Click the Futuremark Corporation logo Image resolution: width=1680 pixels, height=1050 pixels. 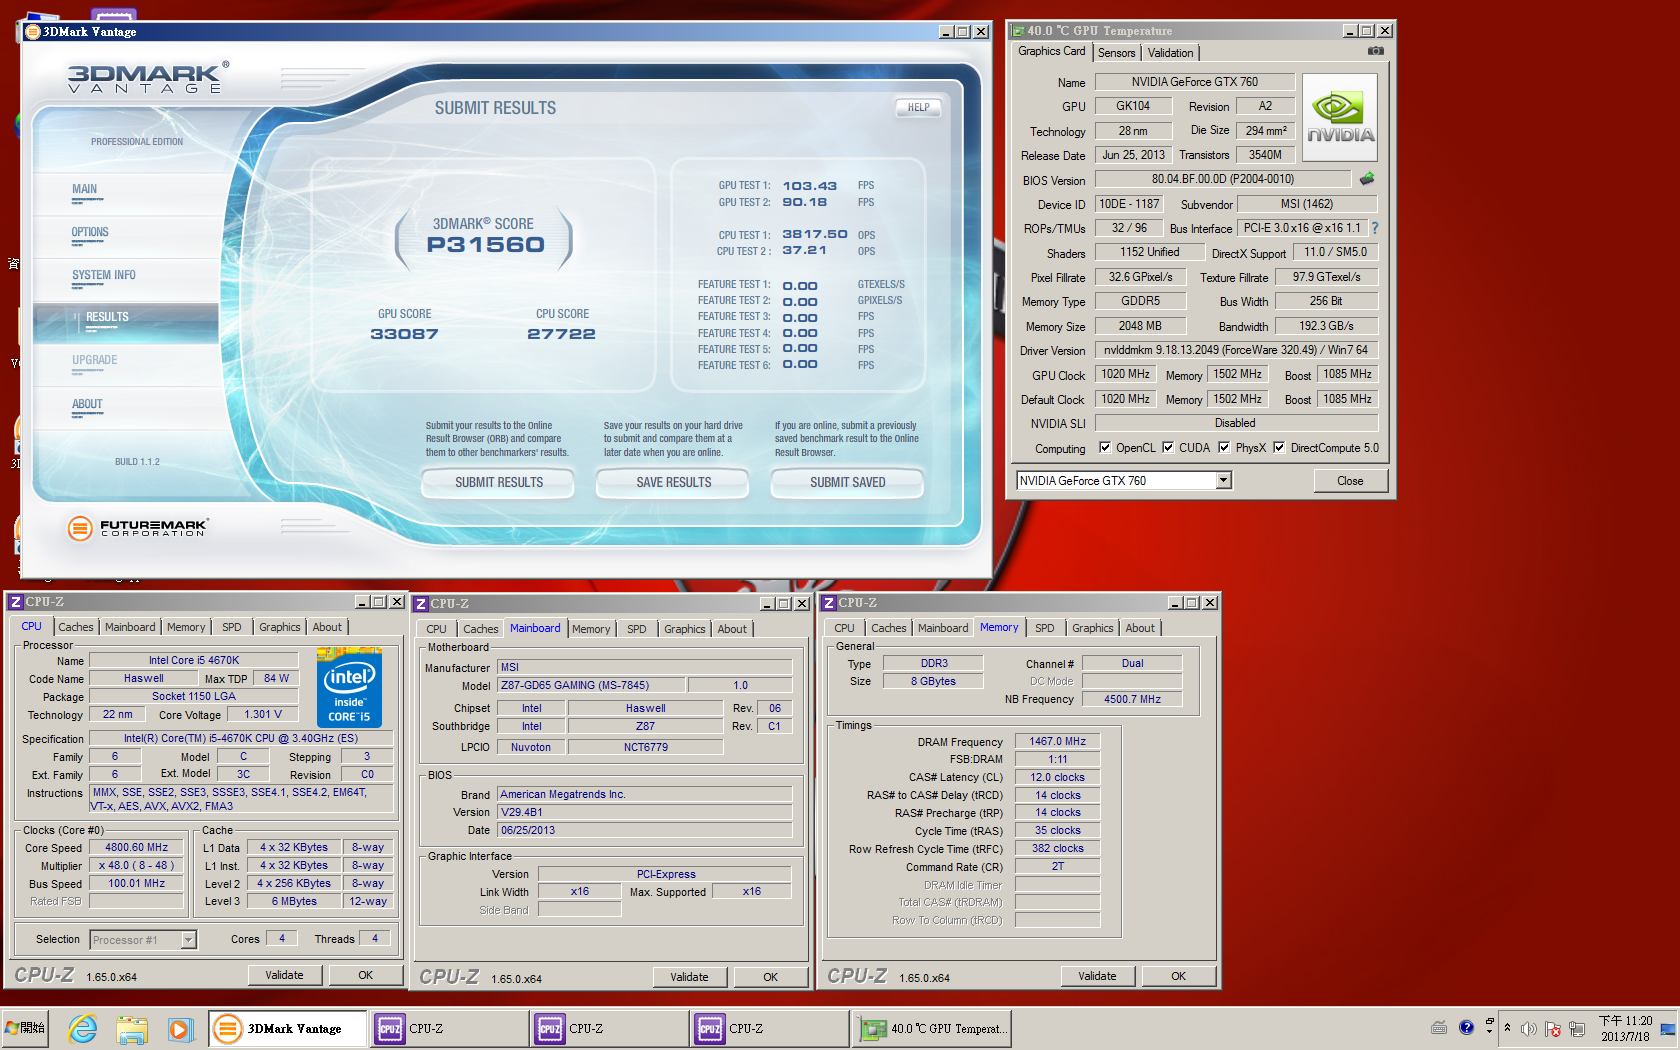pyautogui.click(x=137, y=527)
